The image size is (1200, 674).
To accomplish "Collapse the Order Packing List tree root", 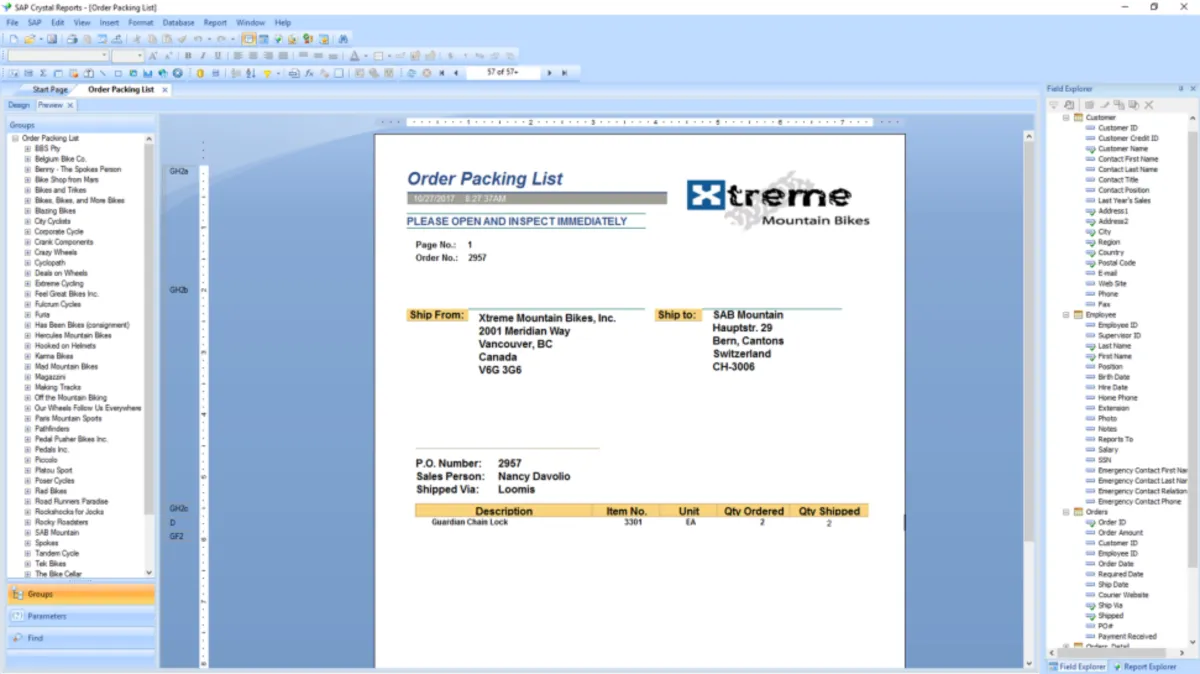I will 15,138.
